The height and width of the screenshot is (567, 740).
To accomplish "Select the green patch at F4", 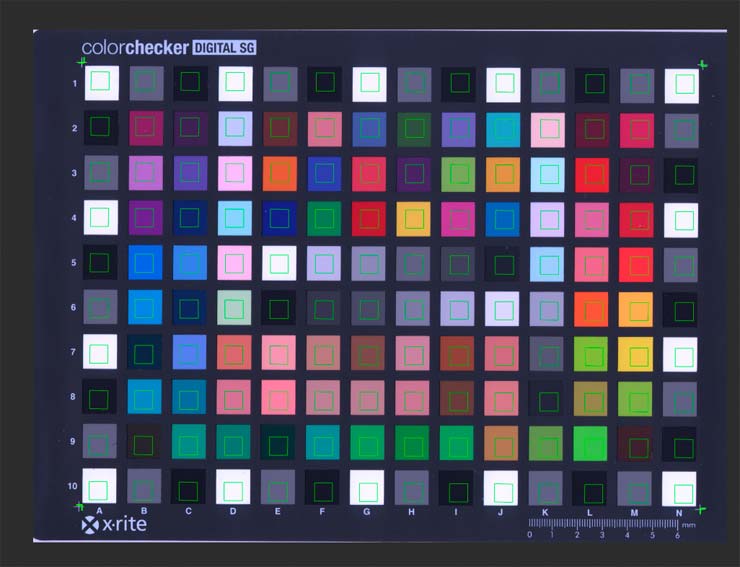I will (324, 219).
